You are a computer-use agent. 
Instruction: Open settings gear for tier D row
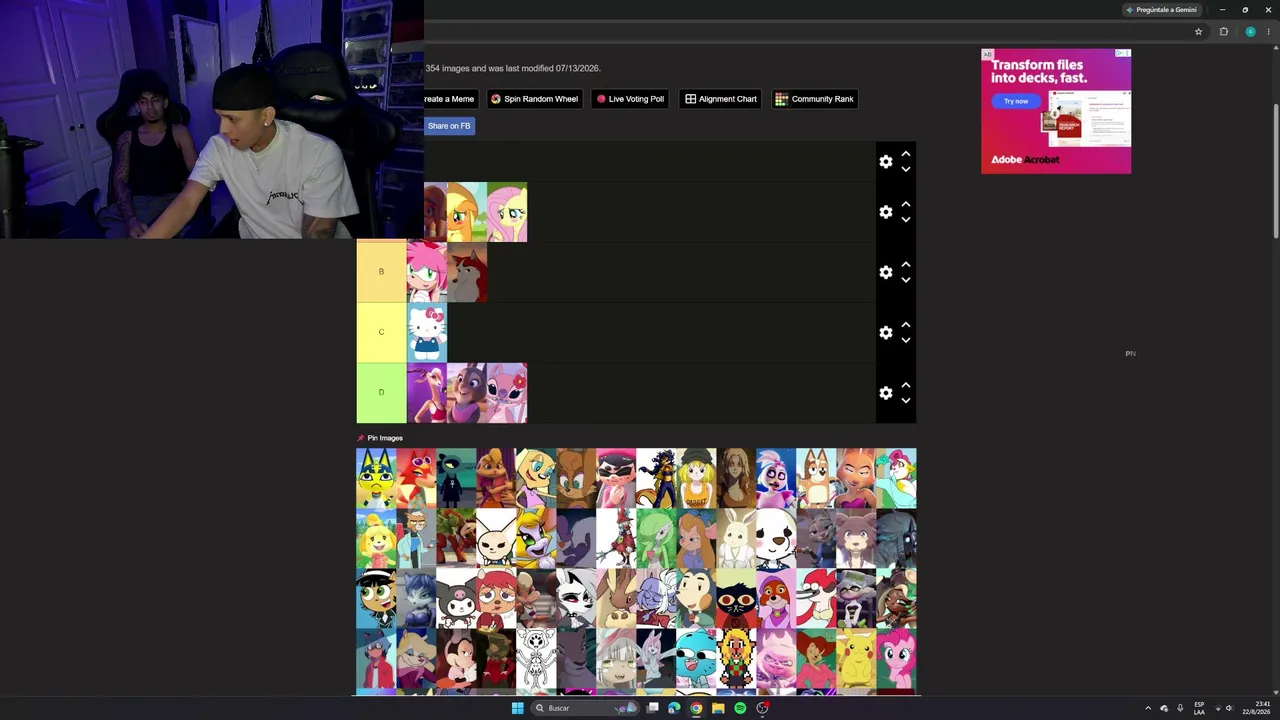tap(886, 393)
